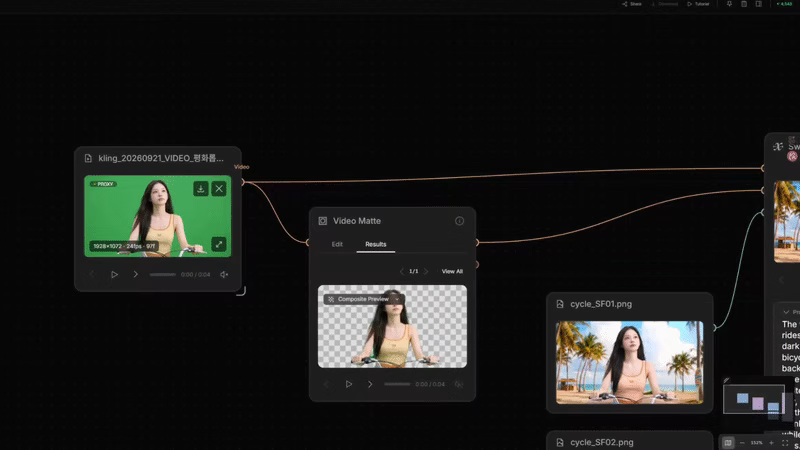Remove the kling video with X icon
Viewport: 800px width, 450px height.
point(219,189)
